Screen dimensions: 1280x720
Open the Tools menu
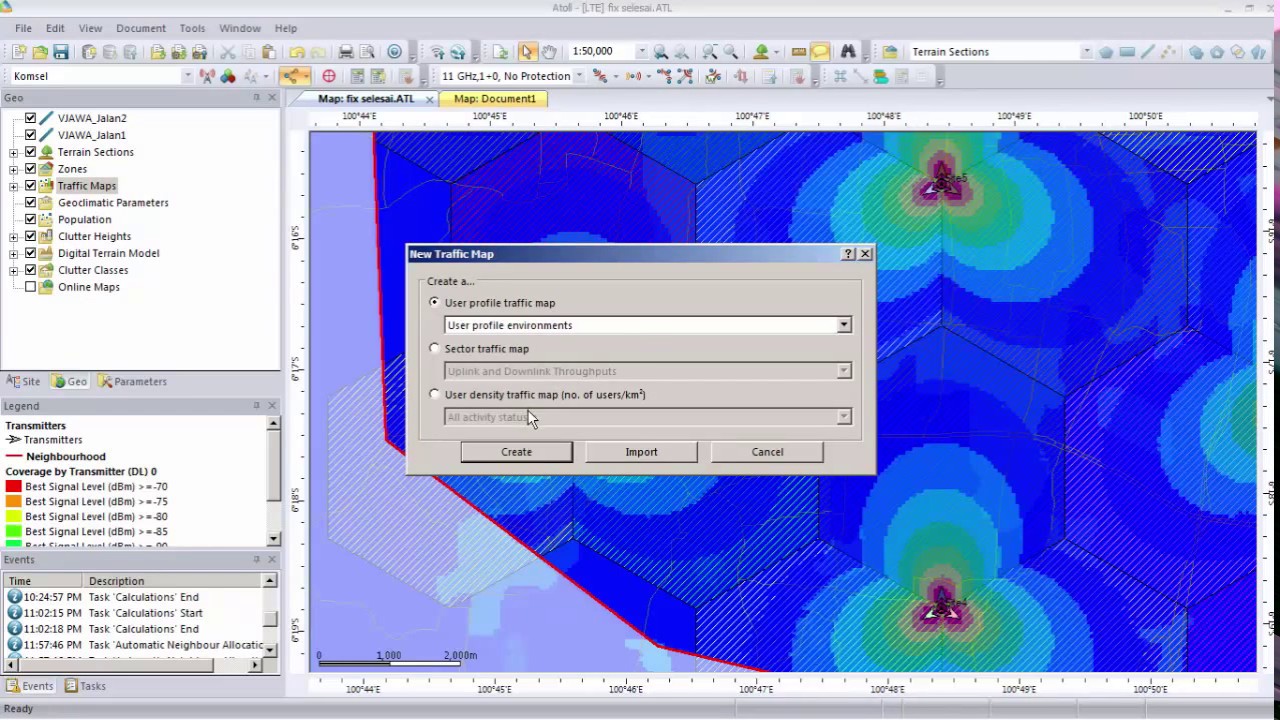pyautogui.click(x=192, y=28)
